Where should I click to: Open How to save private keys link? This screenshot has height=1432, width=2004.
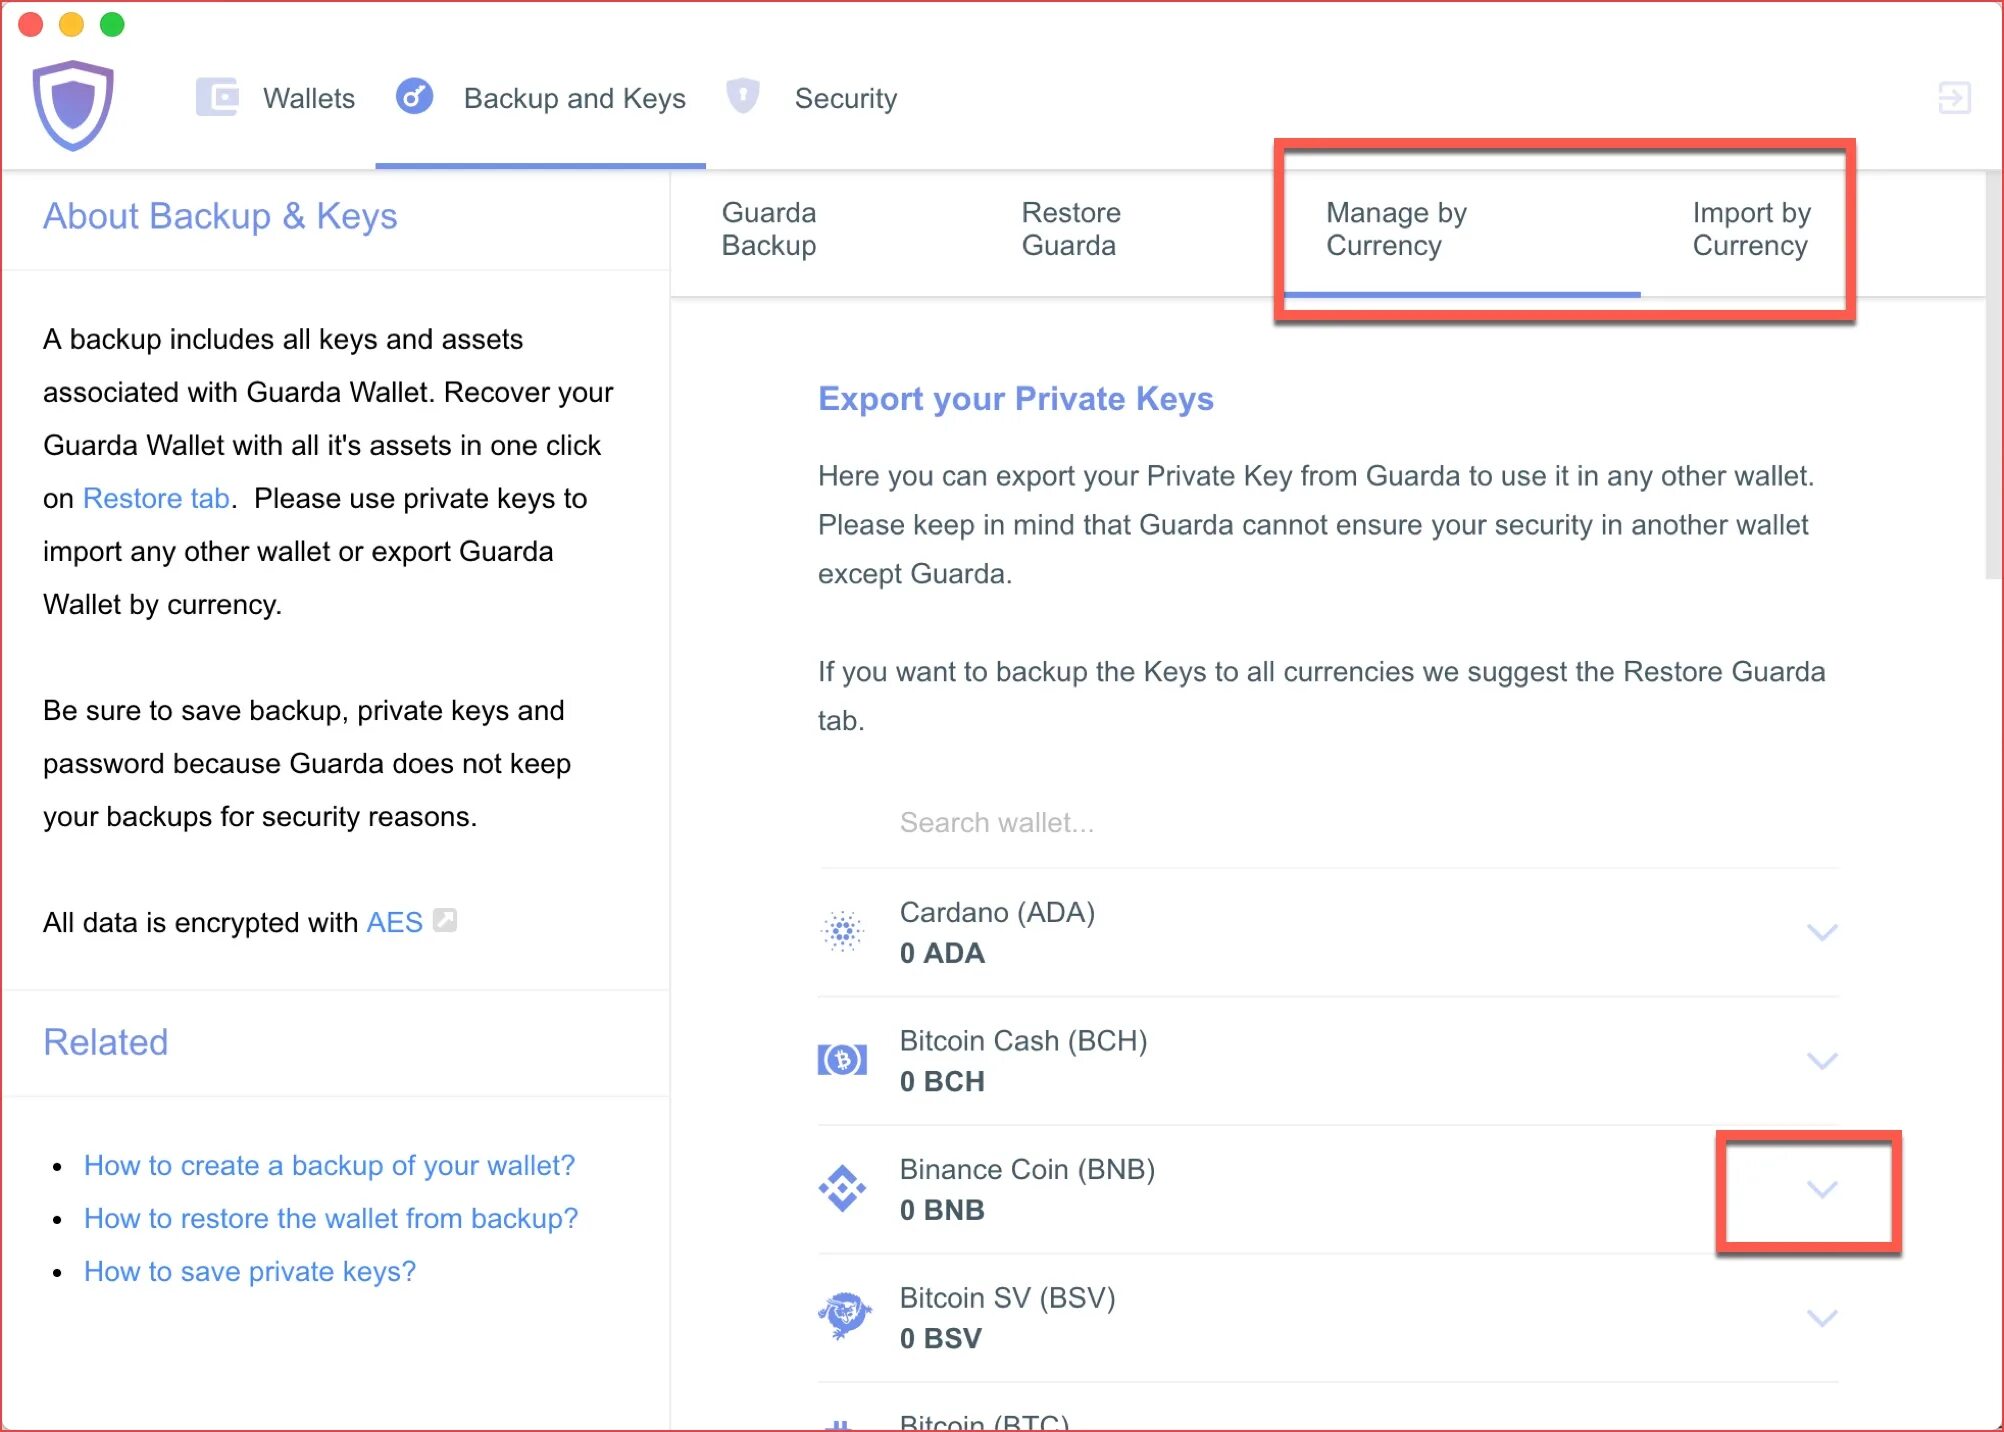pos(249,1271)
